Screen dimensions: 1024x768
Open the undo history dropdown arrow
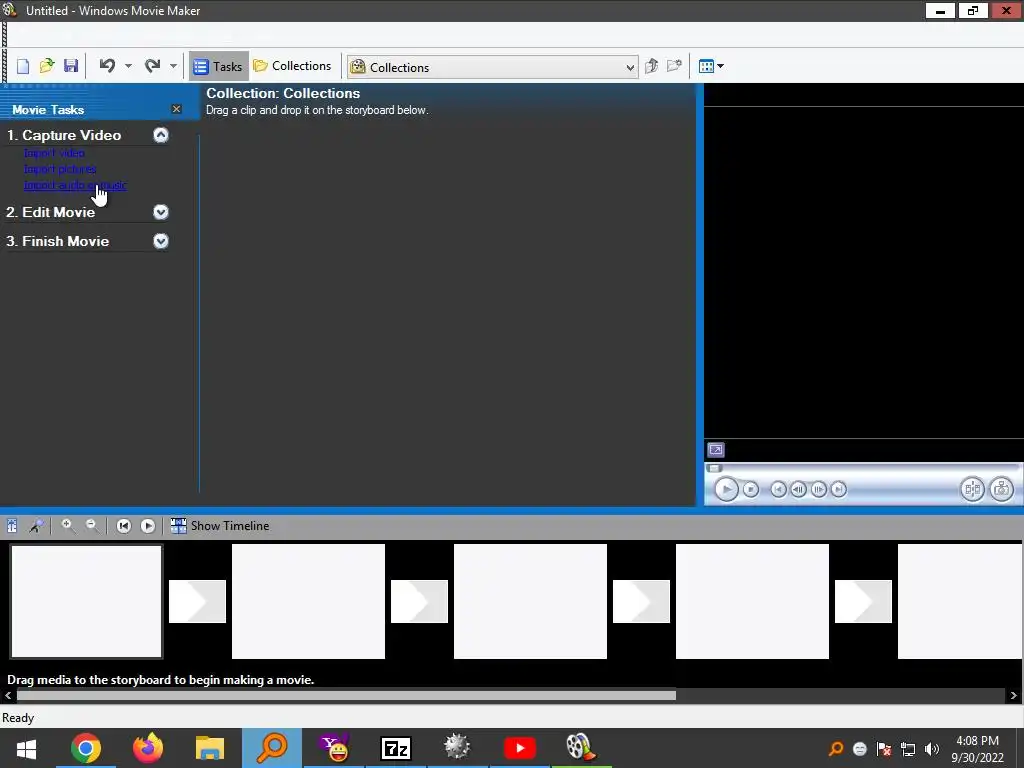pyautogui.click(x=128, y=66)
